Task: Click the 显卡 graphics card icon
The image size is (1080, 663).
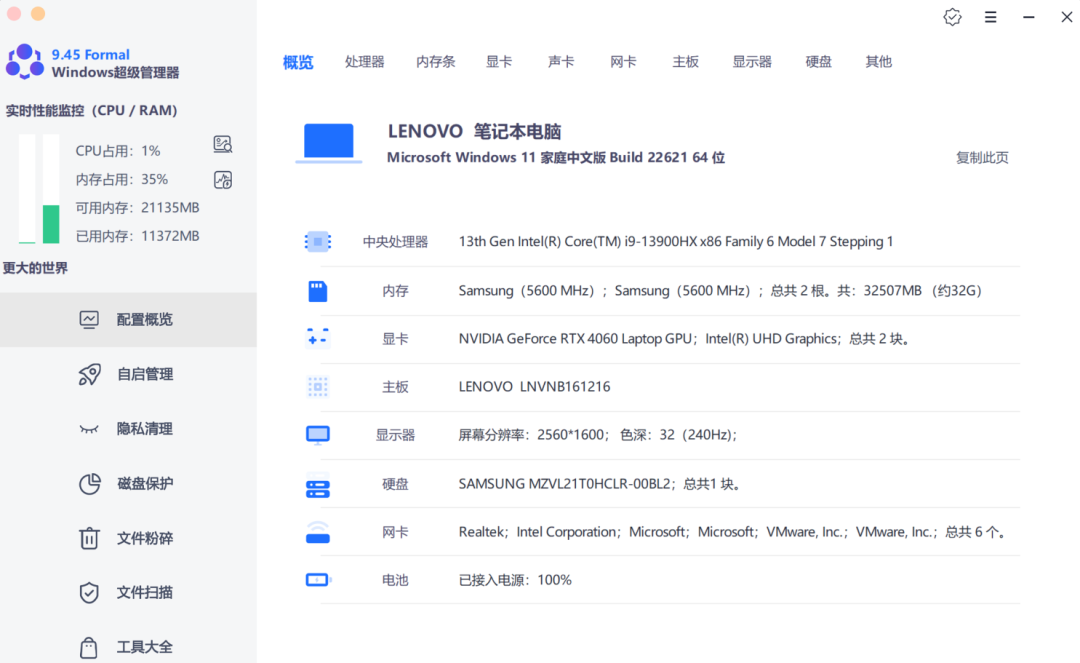Action: pyautogui.click(x=317, y=338)
